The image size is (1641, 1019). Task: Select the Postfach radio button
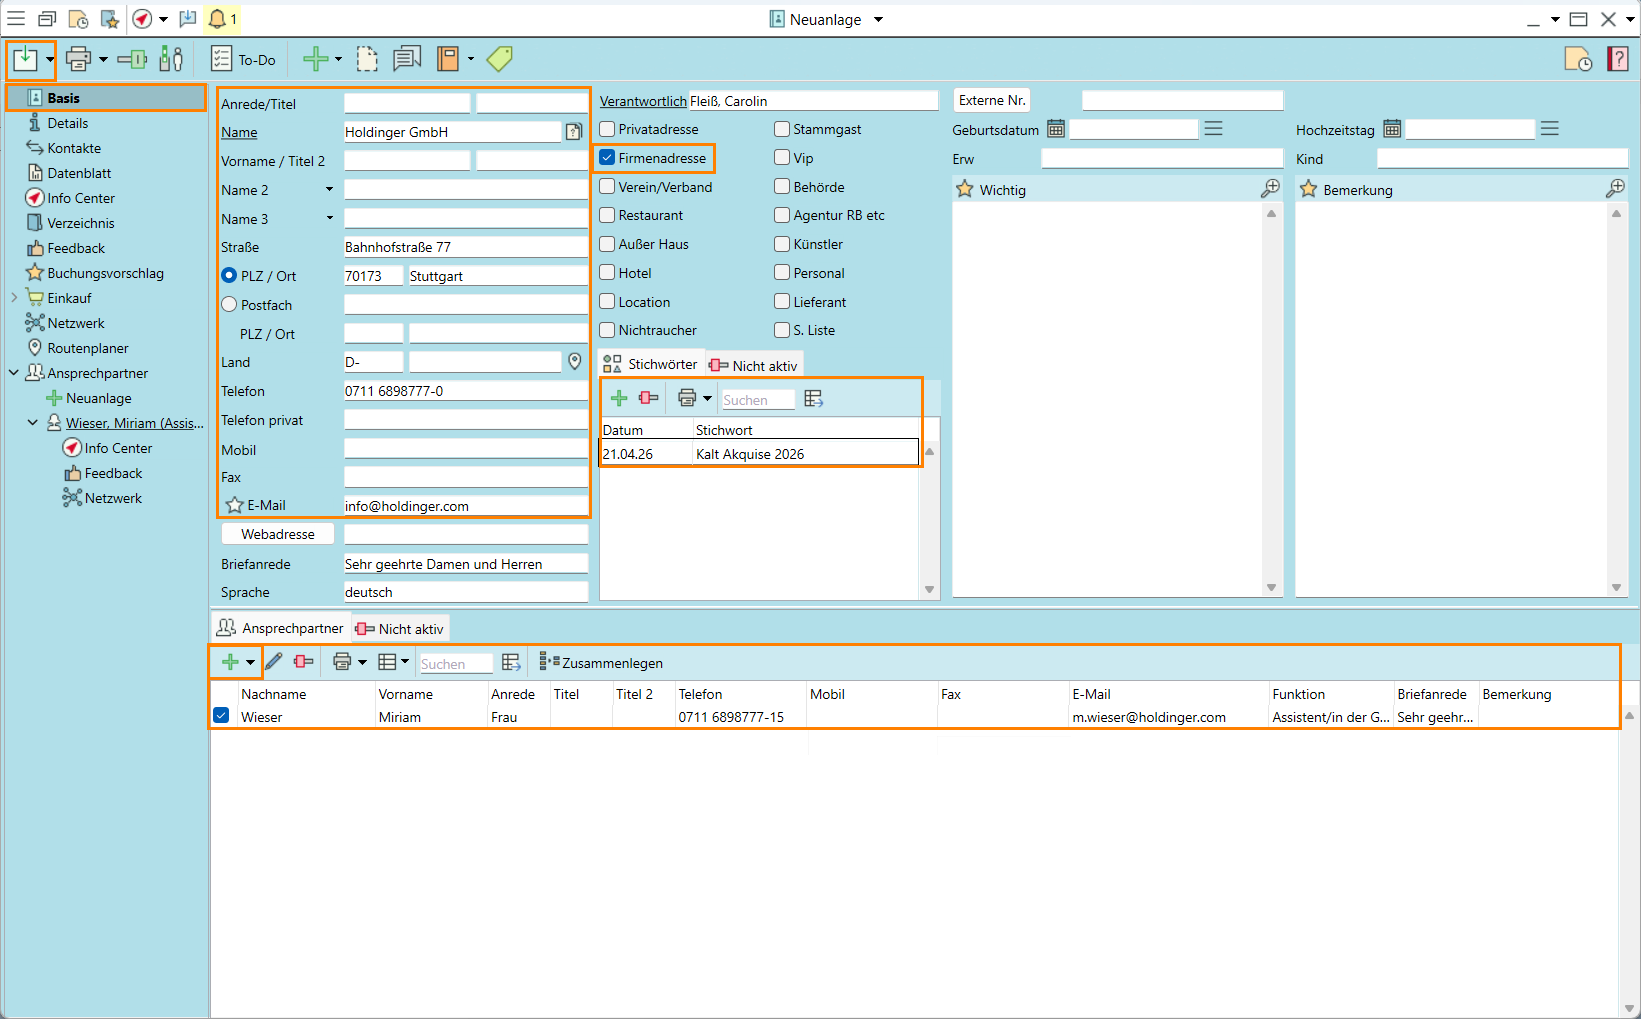pyautogui.click(x=229, y=305)
